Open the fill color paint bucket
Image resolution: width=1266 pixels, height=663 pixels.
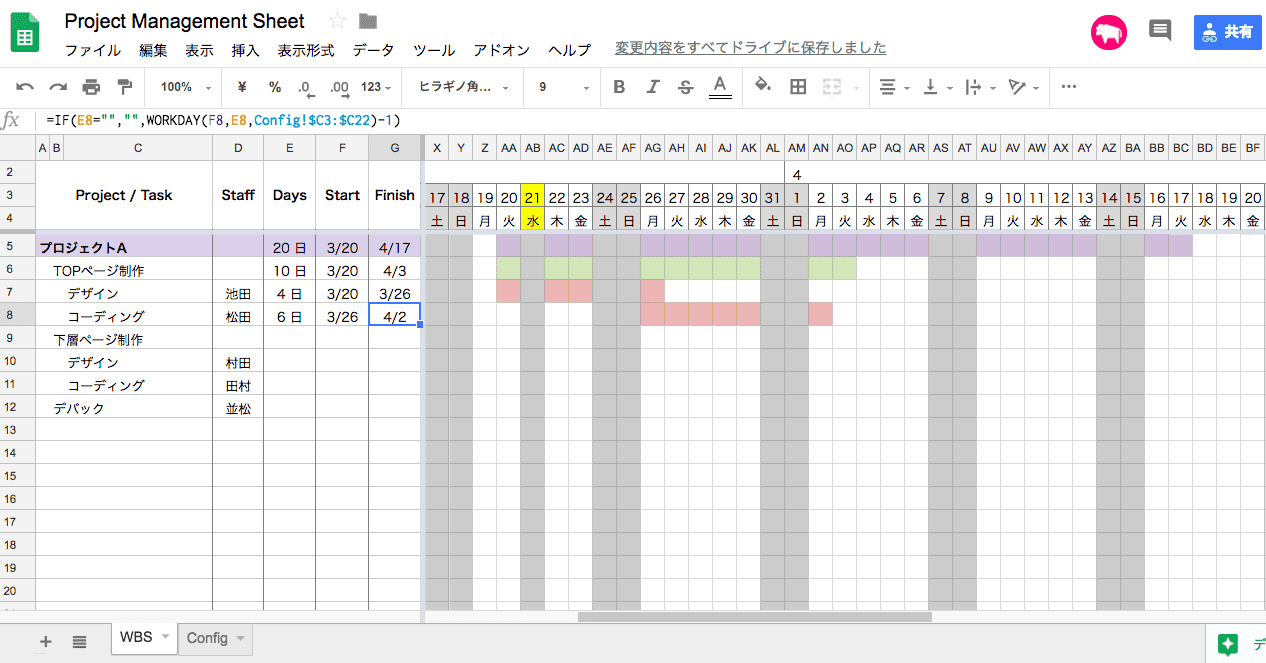tap(763, 87)
